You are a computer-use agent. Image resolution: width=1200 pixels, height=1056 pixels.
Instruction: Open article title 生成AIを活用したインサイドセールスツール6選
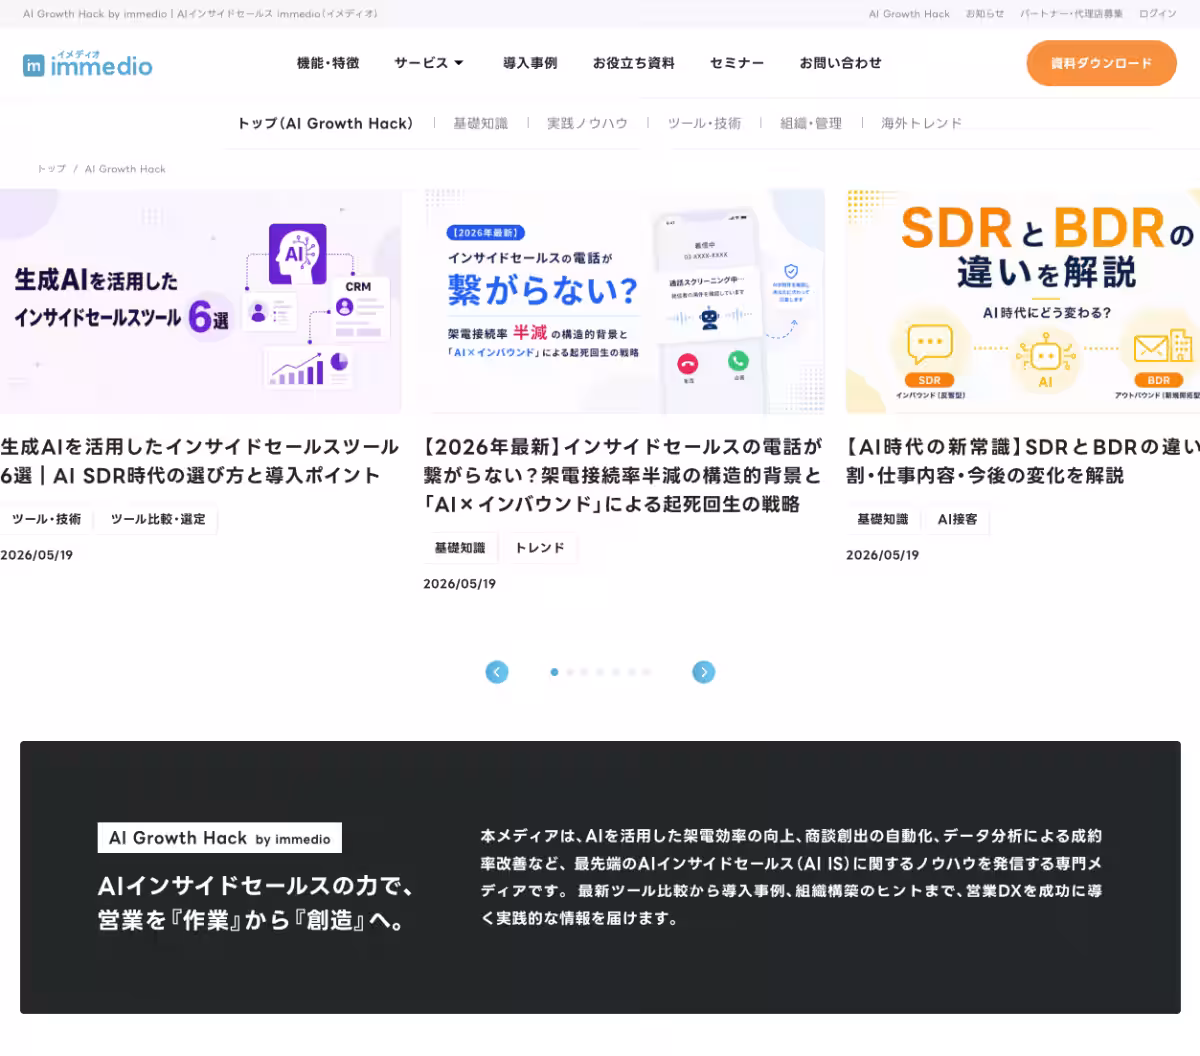coord(200,461)
